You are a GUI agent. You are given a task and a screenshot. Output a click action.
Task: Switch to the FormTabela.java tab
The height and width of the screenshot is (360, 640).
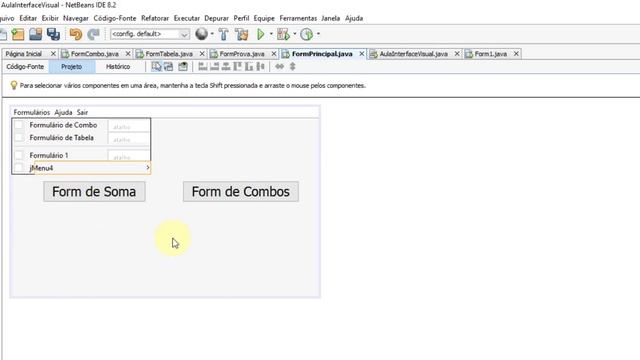pos(169,54)
